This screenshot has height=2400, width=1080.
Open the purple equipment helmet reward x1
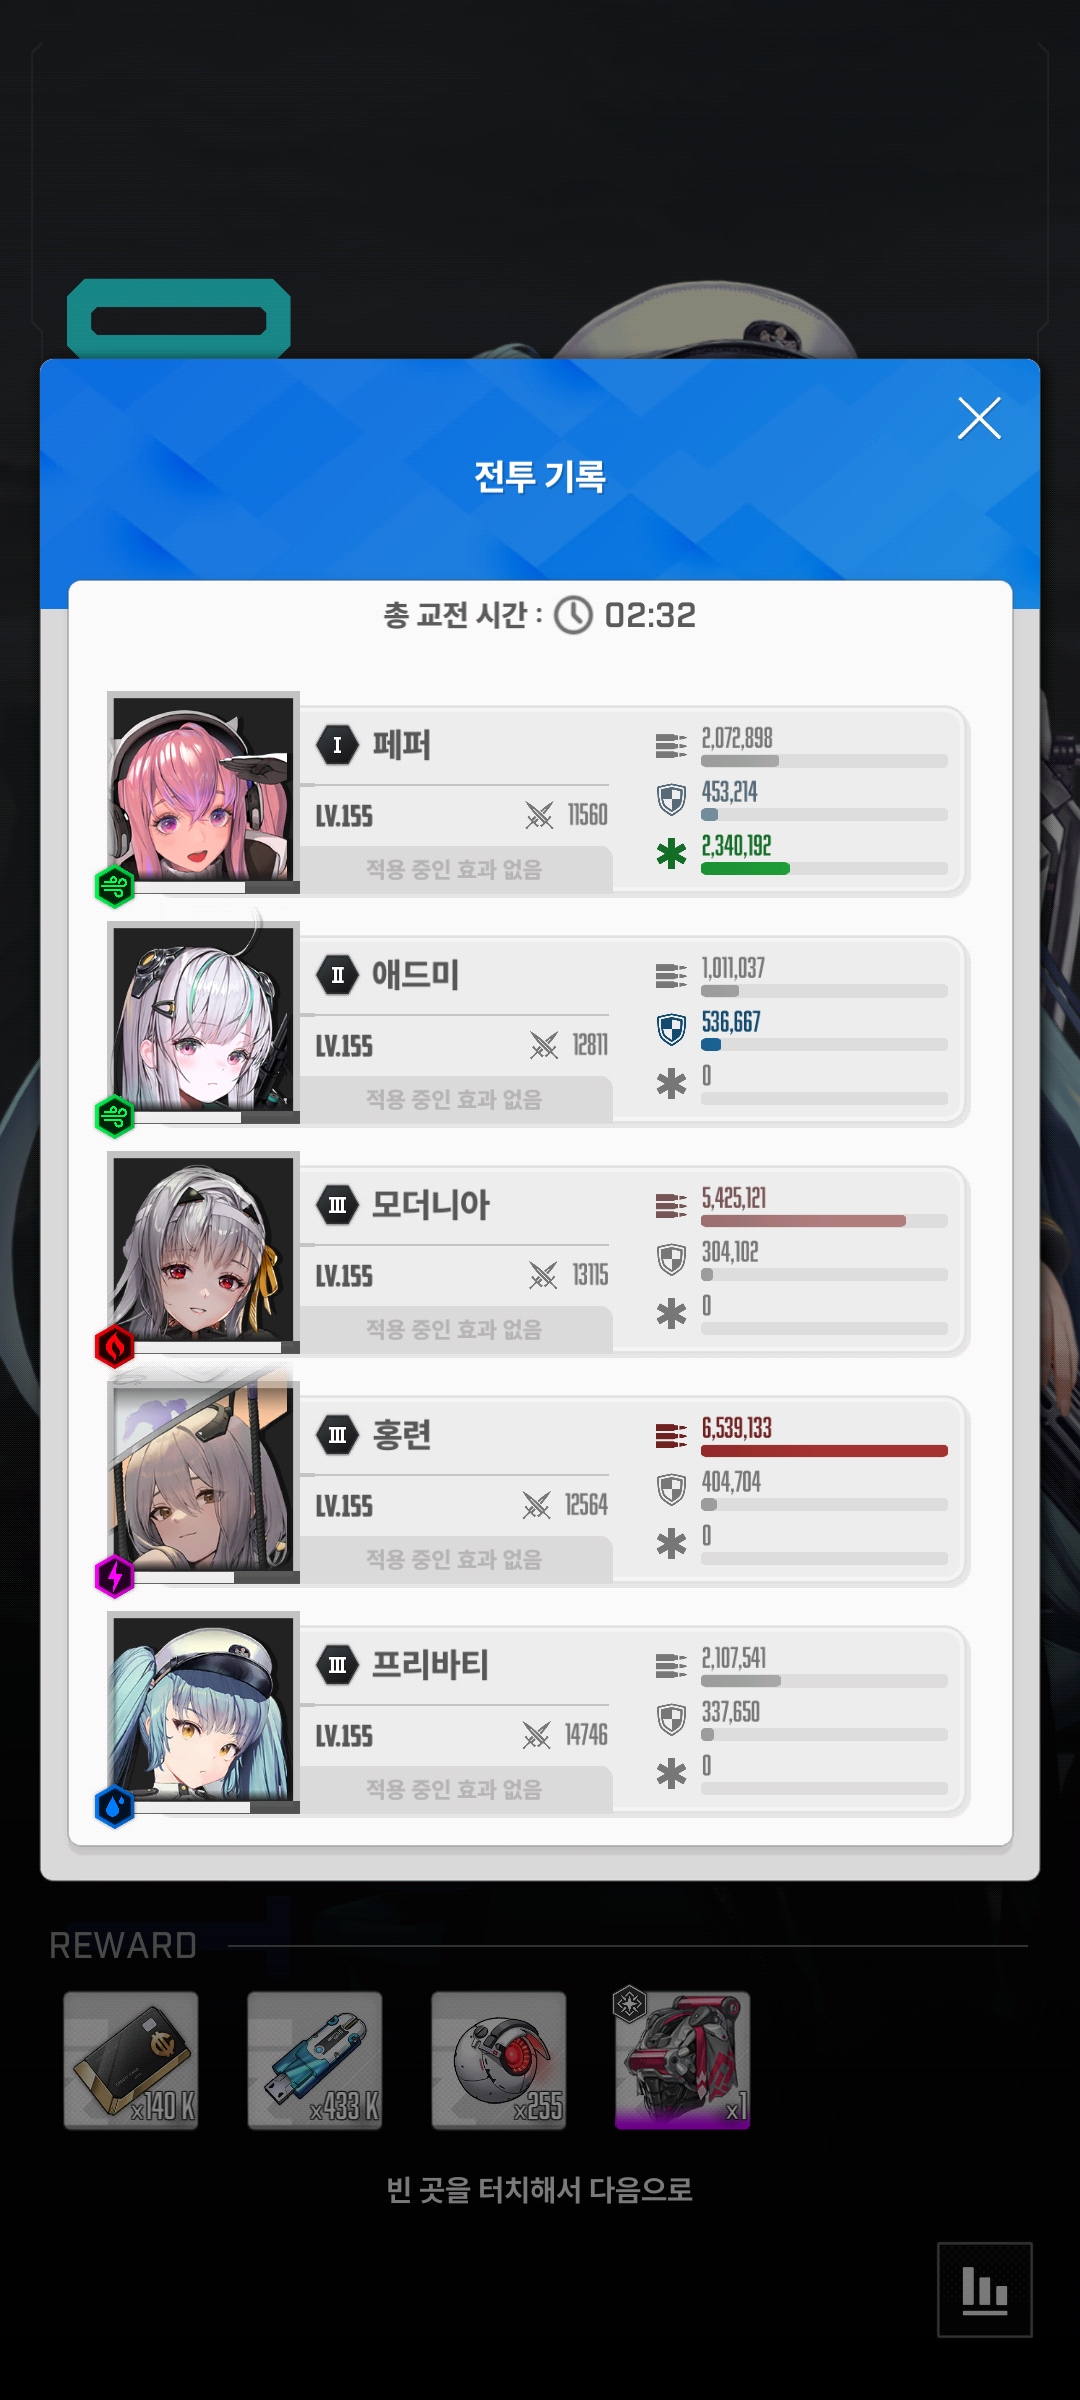coord(682,2058)
